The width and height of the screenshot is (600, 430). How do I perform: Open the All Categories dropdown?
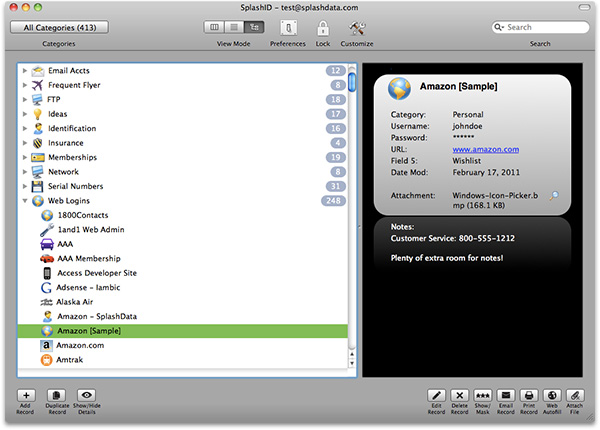pyautogui.click(x=59, y=28)
